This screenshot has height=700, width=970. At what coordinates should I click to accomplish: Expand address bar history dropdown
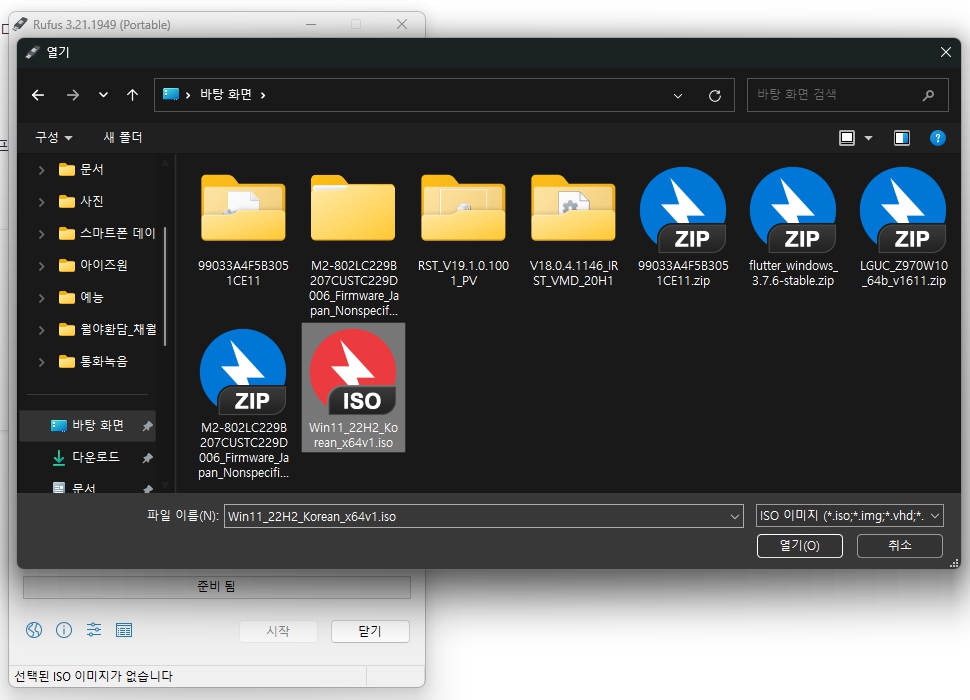click(x=678, y=96)
